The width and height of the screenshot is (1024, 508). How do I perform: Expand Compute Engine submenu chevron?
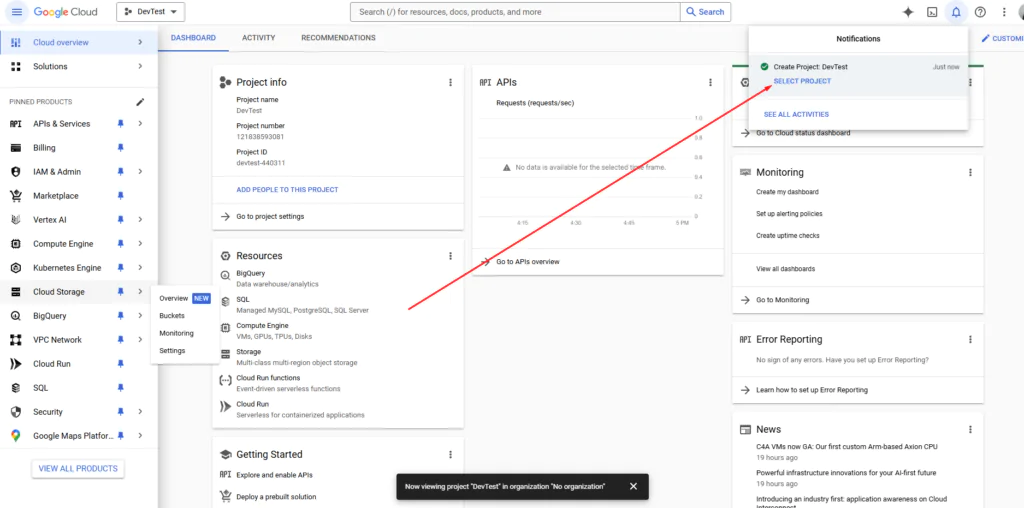coord(140,244)
